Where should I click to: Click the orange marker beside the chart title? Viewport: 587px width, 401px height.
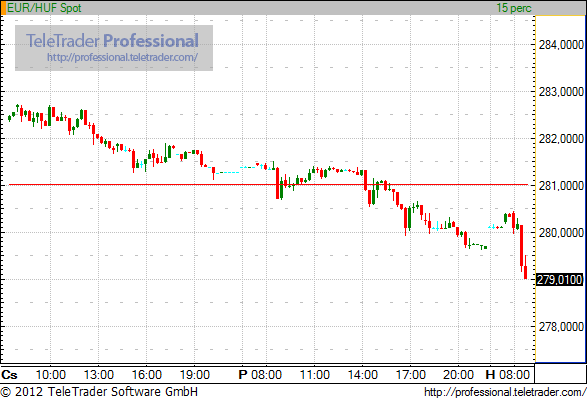(3, 8)
